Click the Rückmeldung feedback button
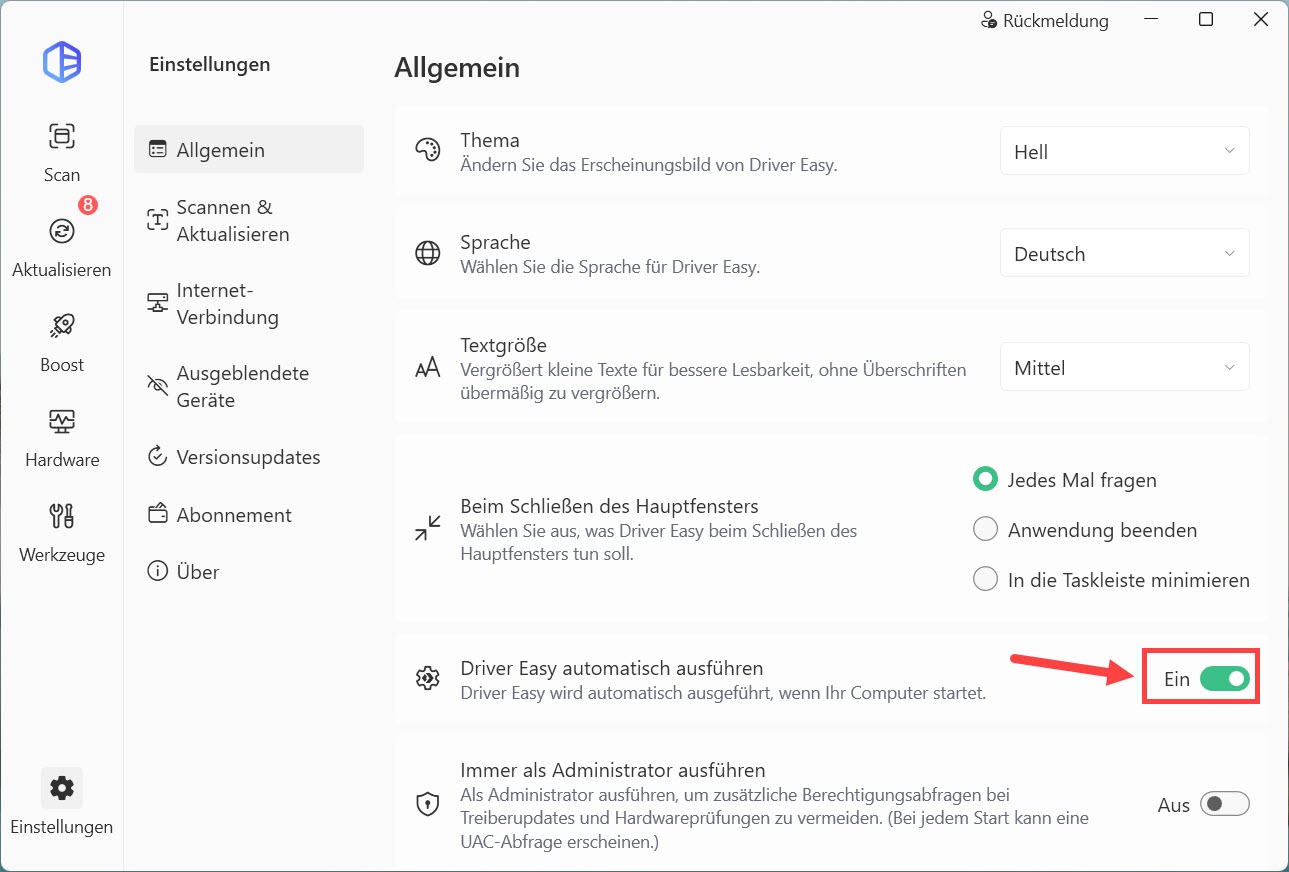 click(x=1045, y=20)
